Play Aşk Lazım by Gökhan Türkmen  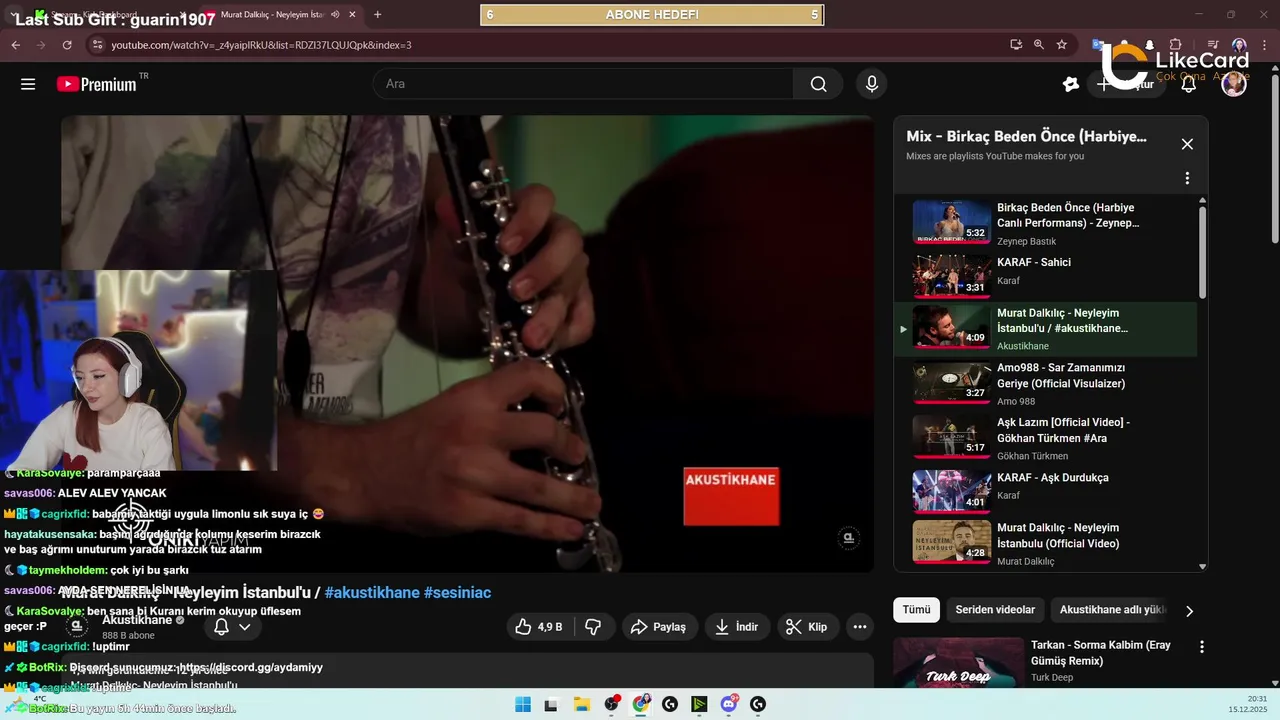point(1045,438)
